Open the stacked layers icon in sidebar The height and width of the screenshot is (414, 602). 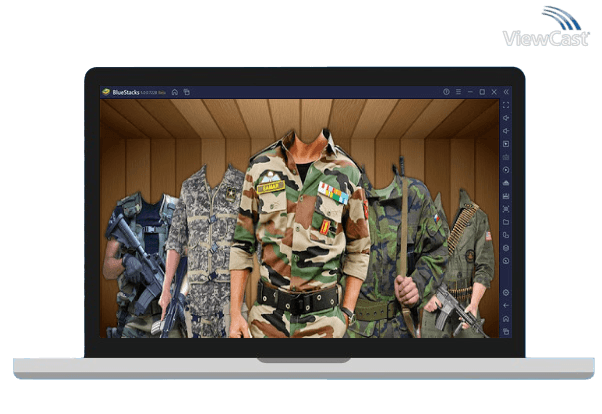[x=506, y=248]
